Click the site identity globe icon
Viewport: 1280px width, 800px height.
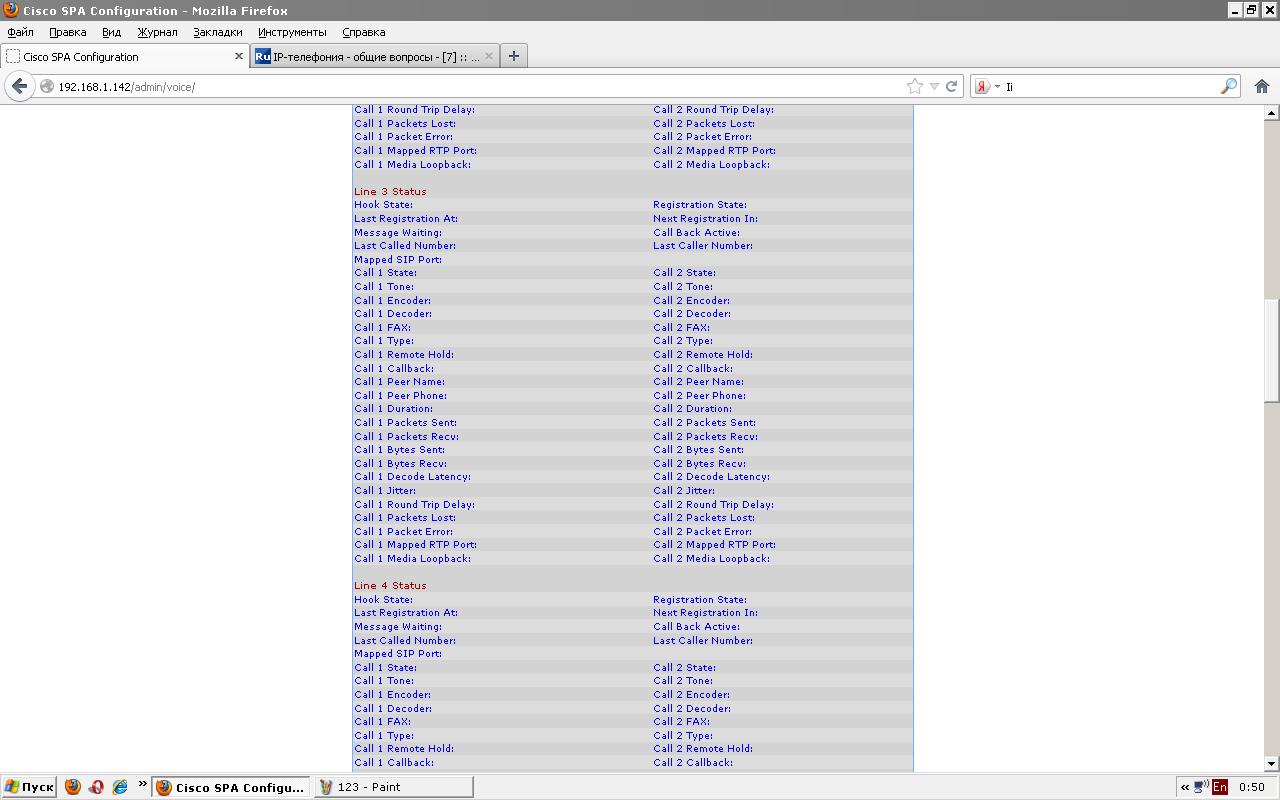pyautogui.click(x=46, y=87)
